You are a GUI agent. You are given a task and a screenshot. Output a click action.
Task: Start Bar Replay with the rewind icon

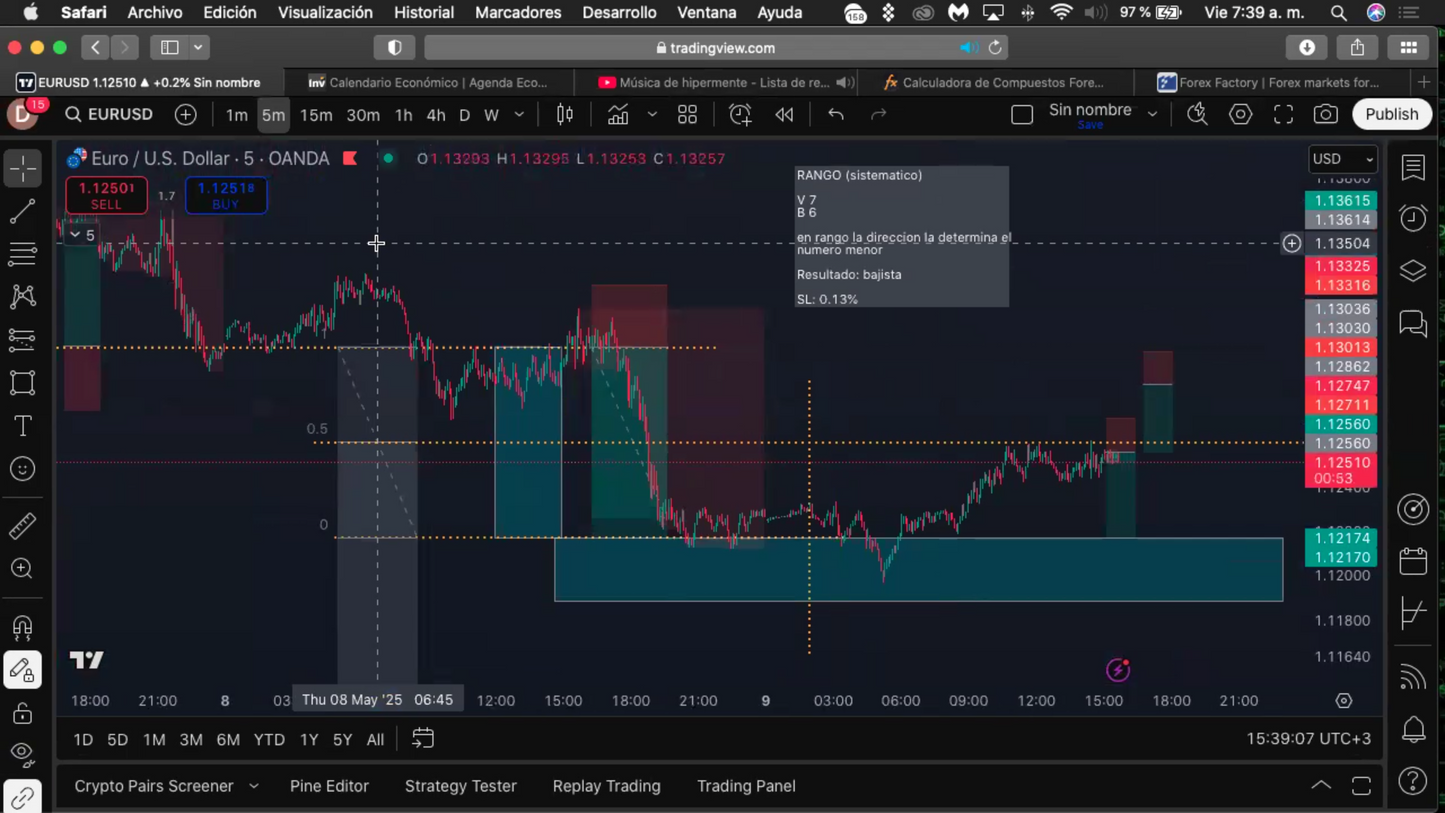tap(784, 114)
